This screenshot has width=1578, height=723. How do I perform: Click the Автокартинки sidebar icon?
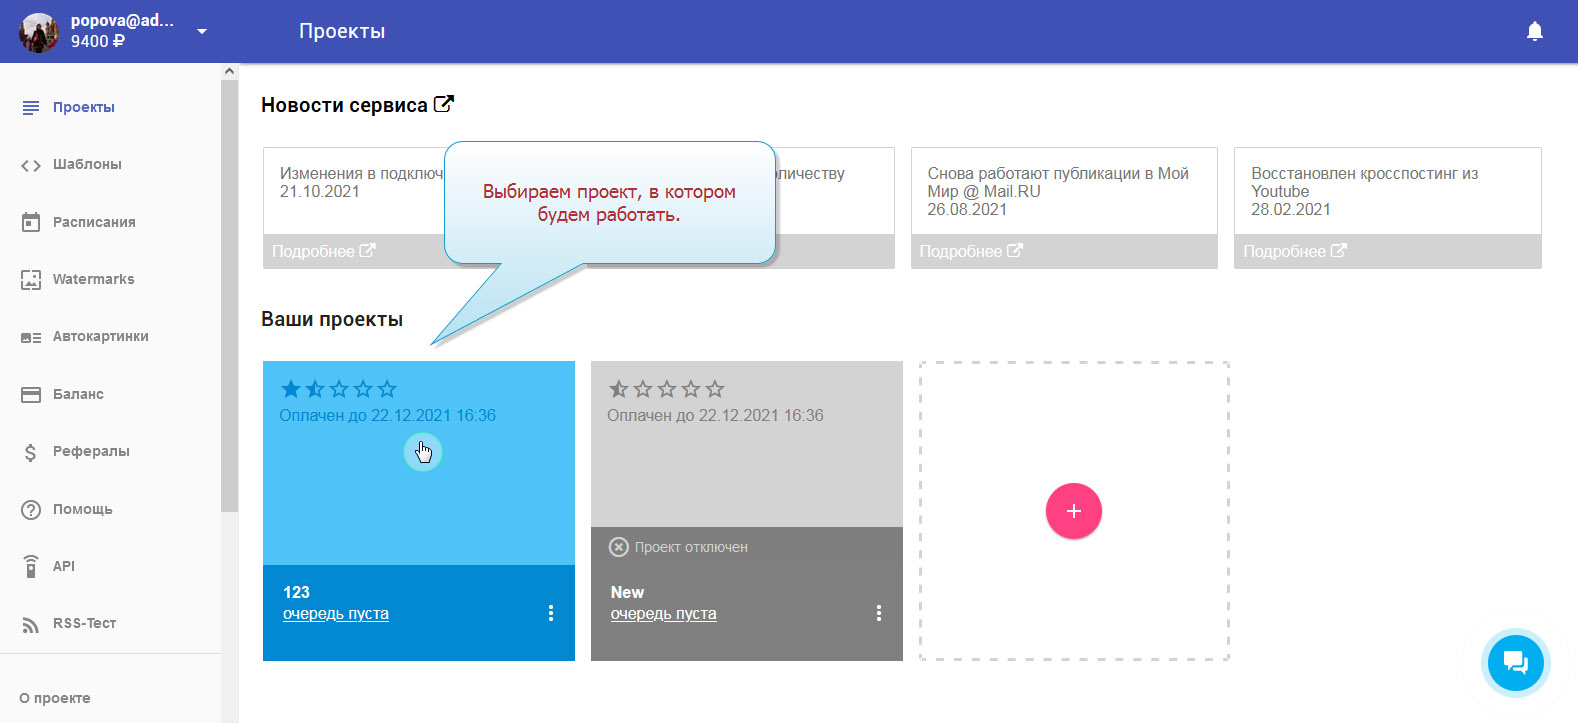[x=31, y=337]
